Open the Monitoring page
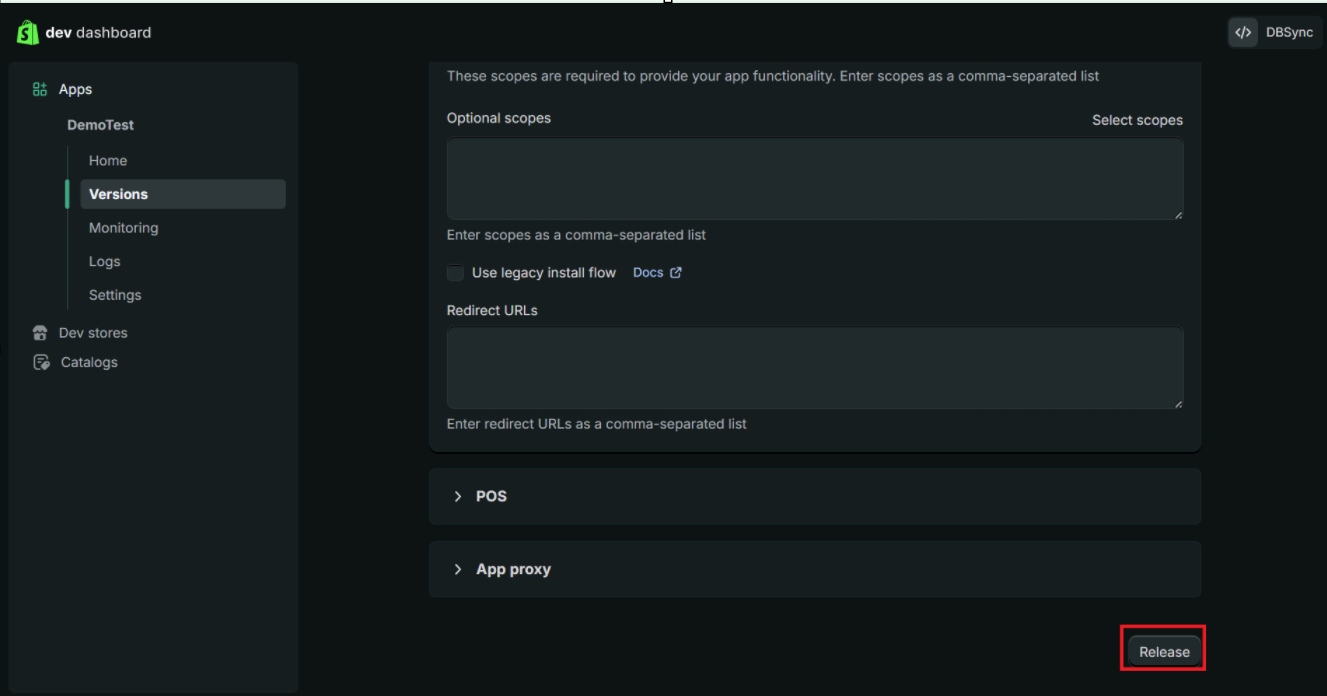This screenshot has height=696, width=1327. (x=123, y=228)
